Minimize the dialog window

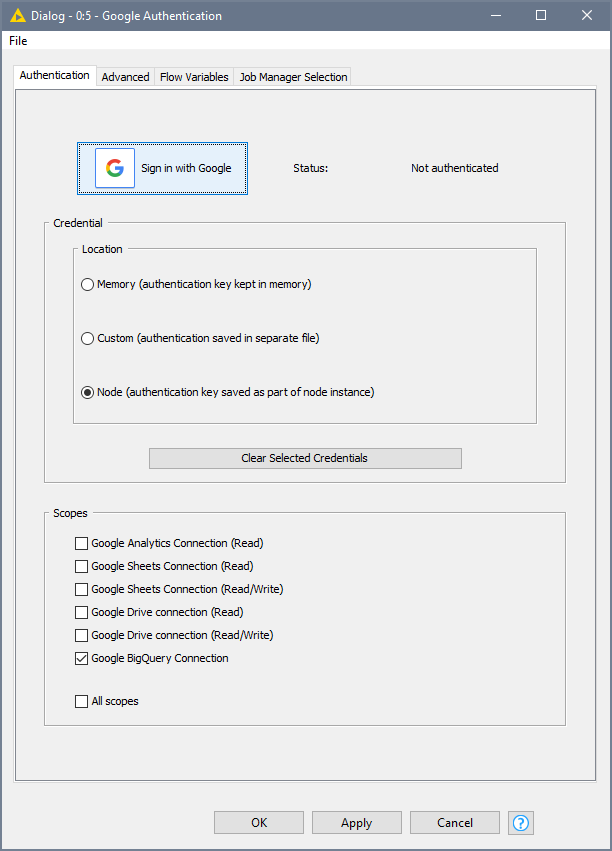(x=496, y=15)
